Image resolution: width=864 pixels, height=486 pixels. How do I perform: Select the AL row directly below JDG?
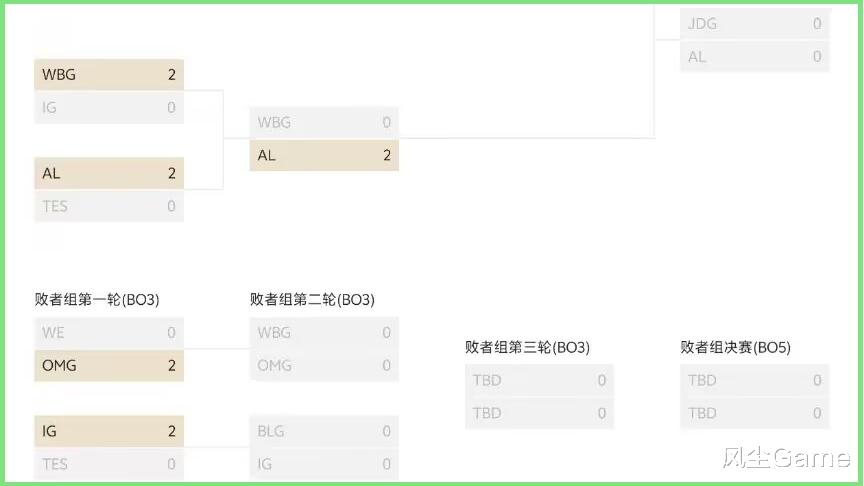pyautogui.click(x=755, y=57)
